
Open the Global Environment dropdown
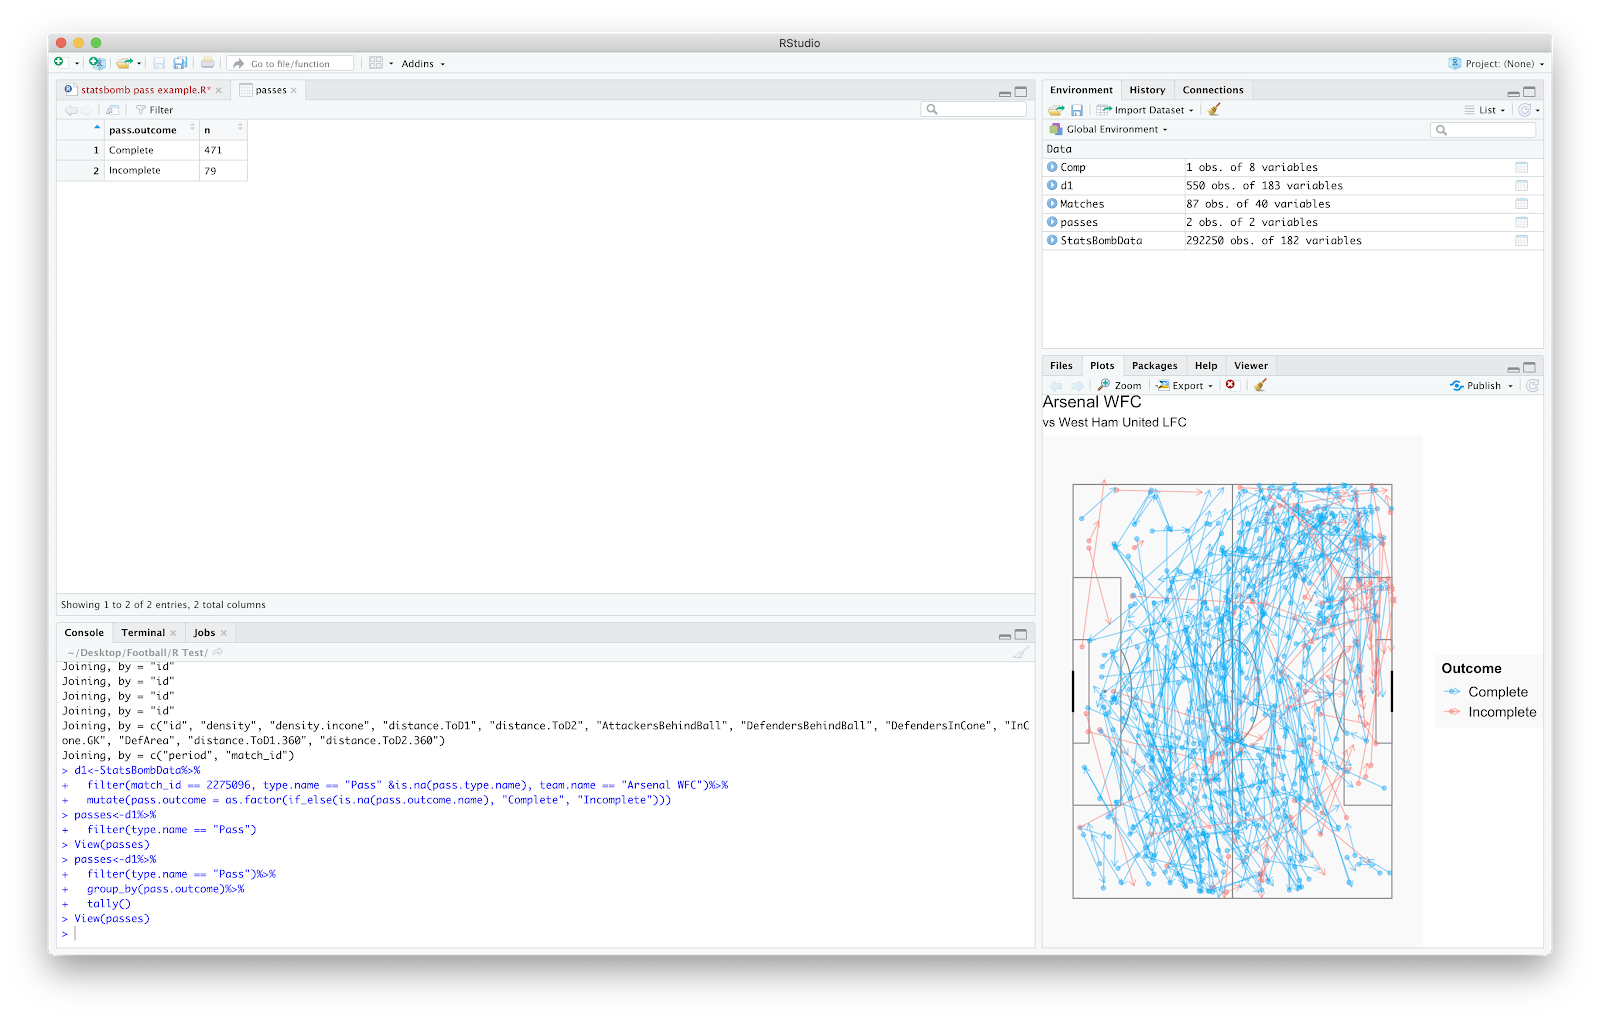(x=1108, y=129)
